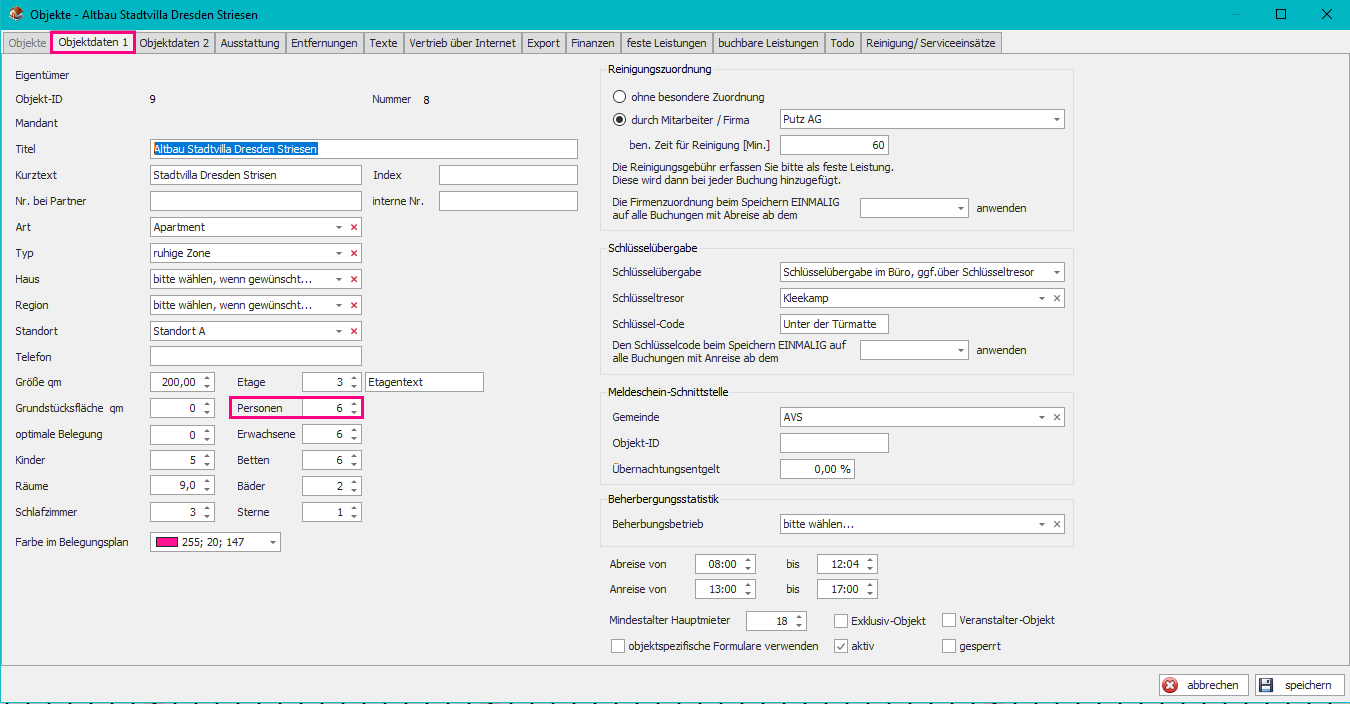Increase the Abreise von 08:00 time

(x=748, y=560)
